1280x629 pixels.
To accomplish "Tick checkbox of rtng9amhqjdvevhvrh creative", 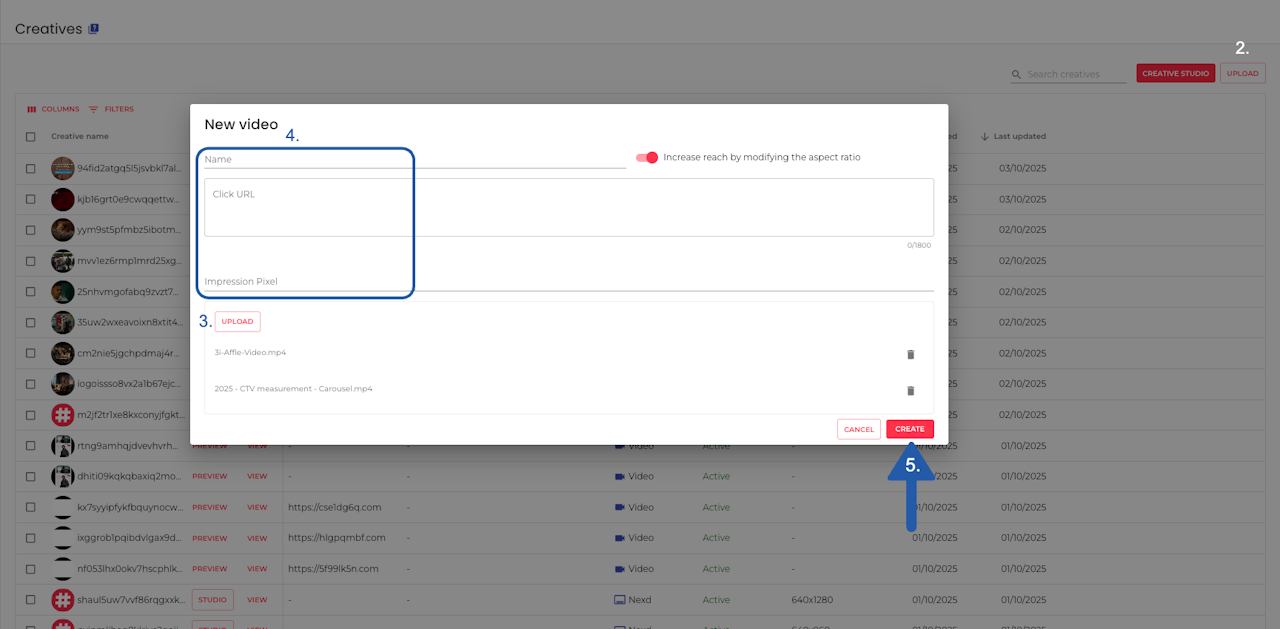I will pyautogui.click(x=31, y=446).
